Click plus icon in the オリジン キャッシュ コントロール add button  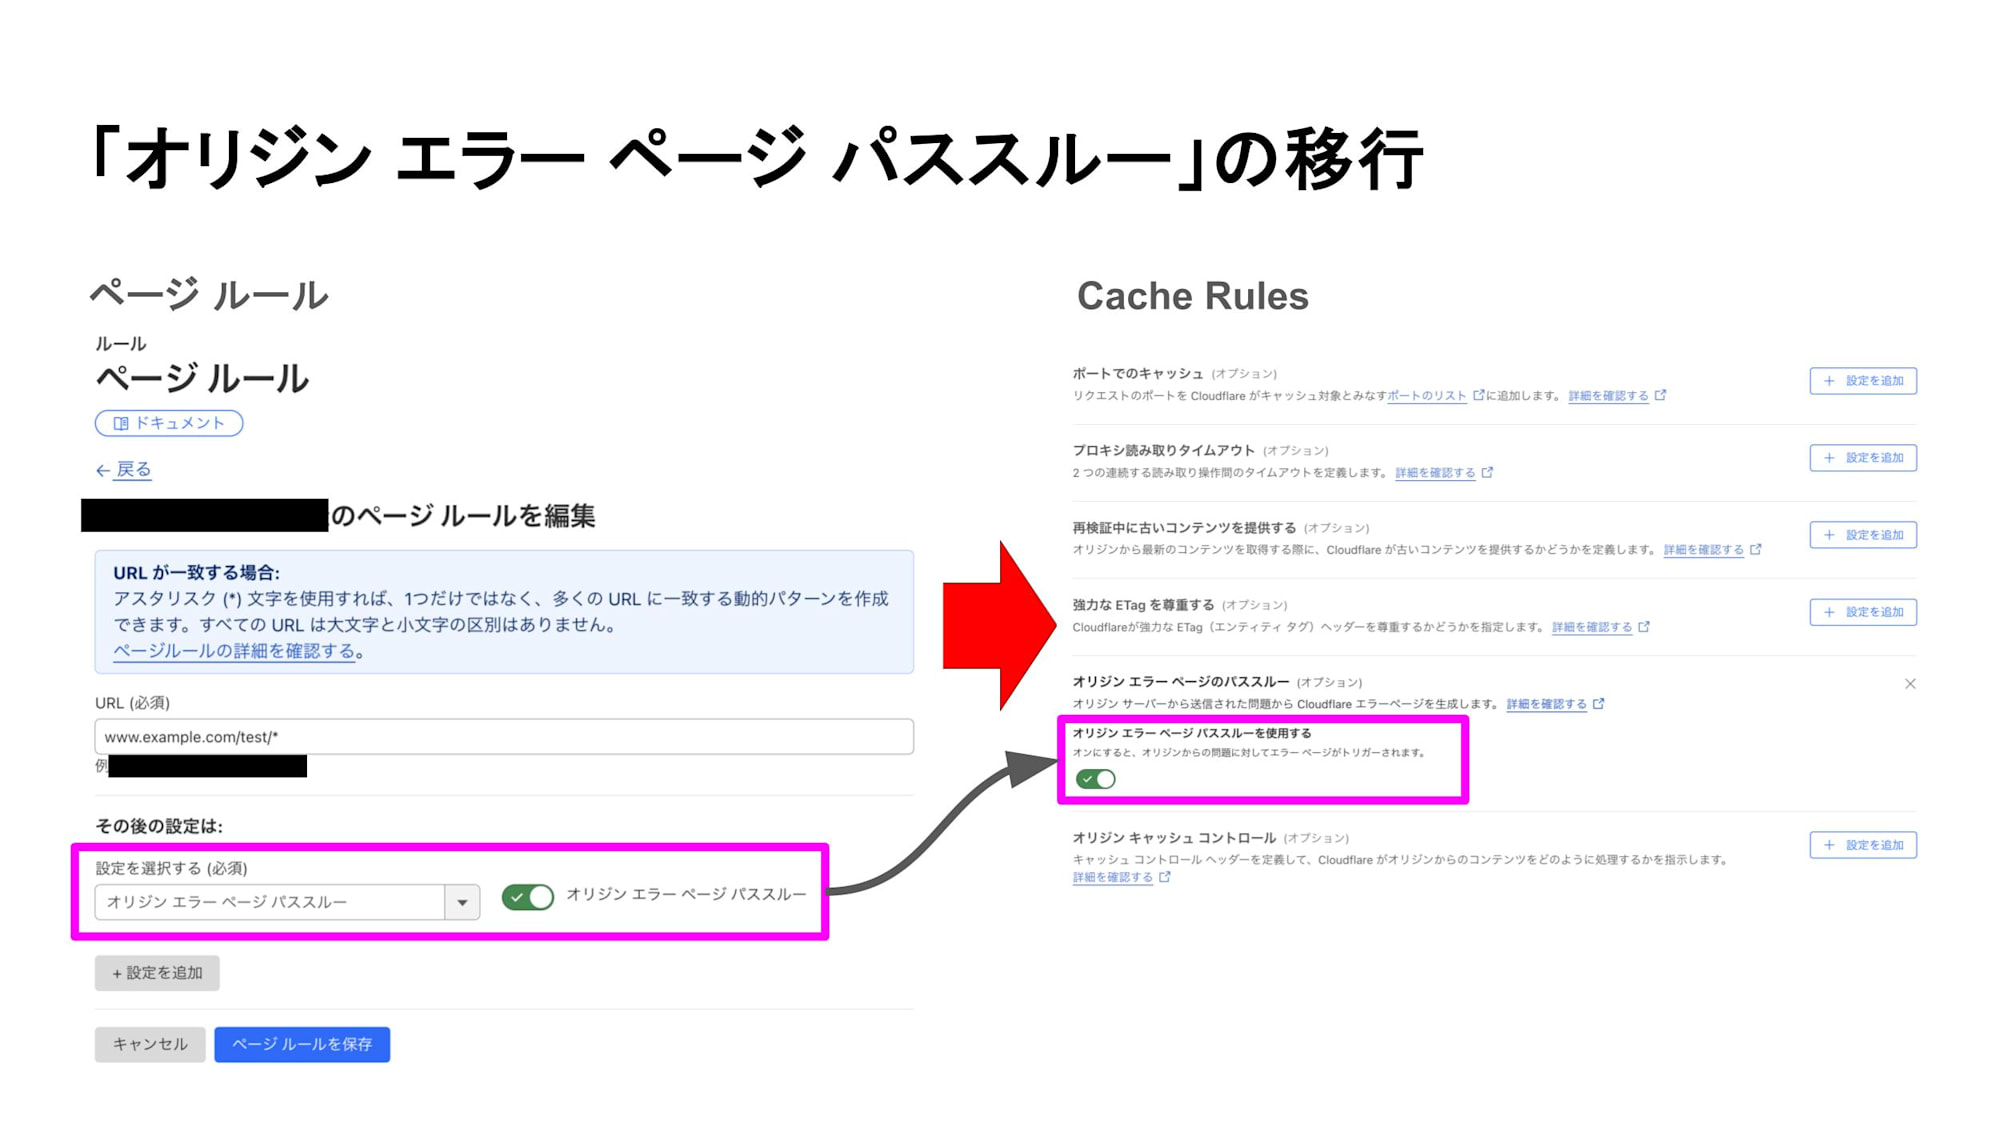(x=1829, y=845)
